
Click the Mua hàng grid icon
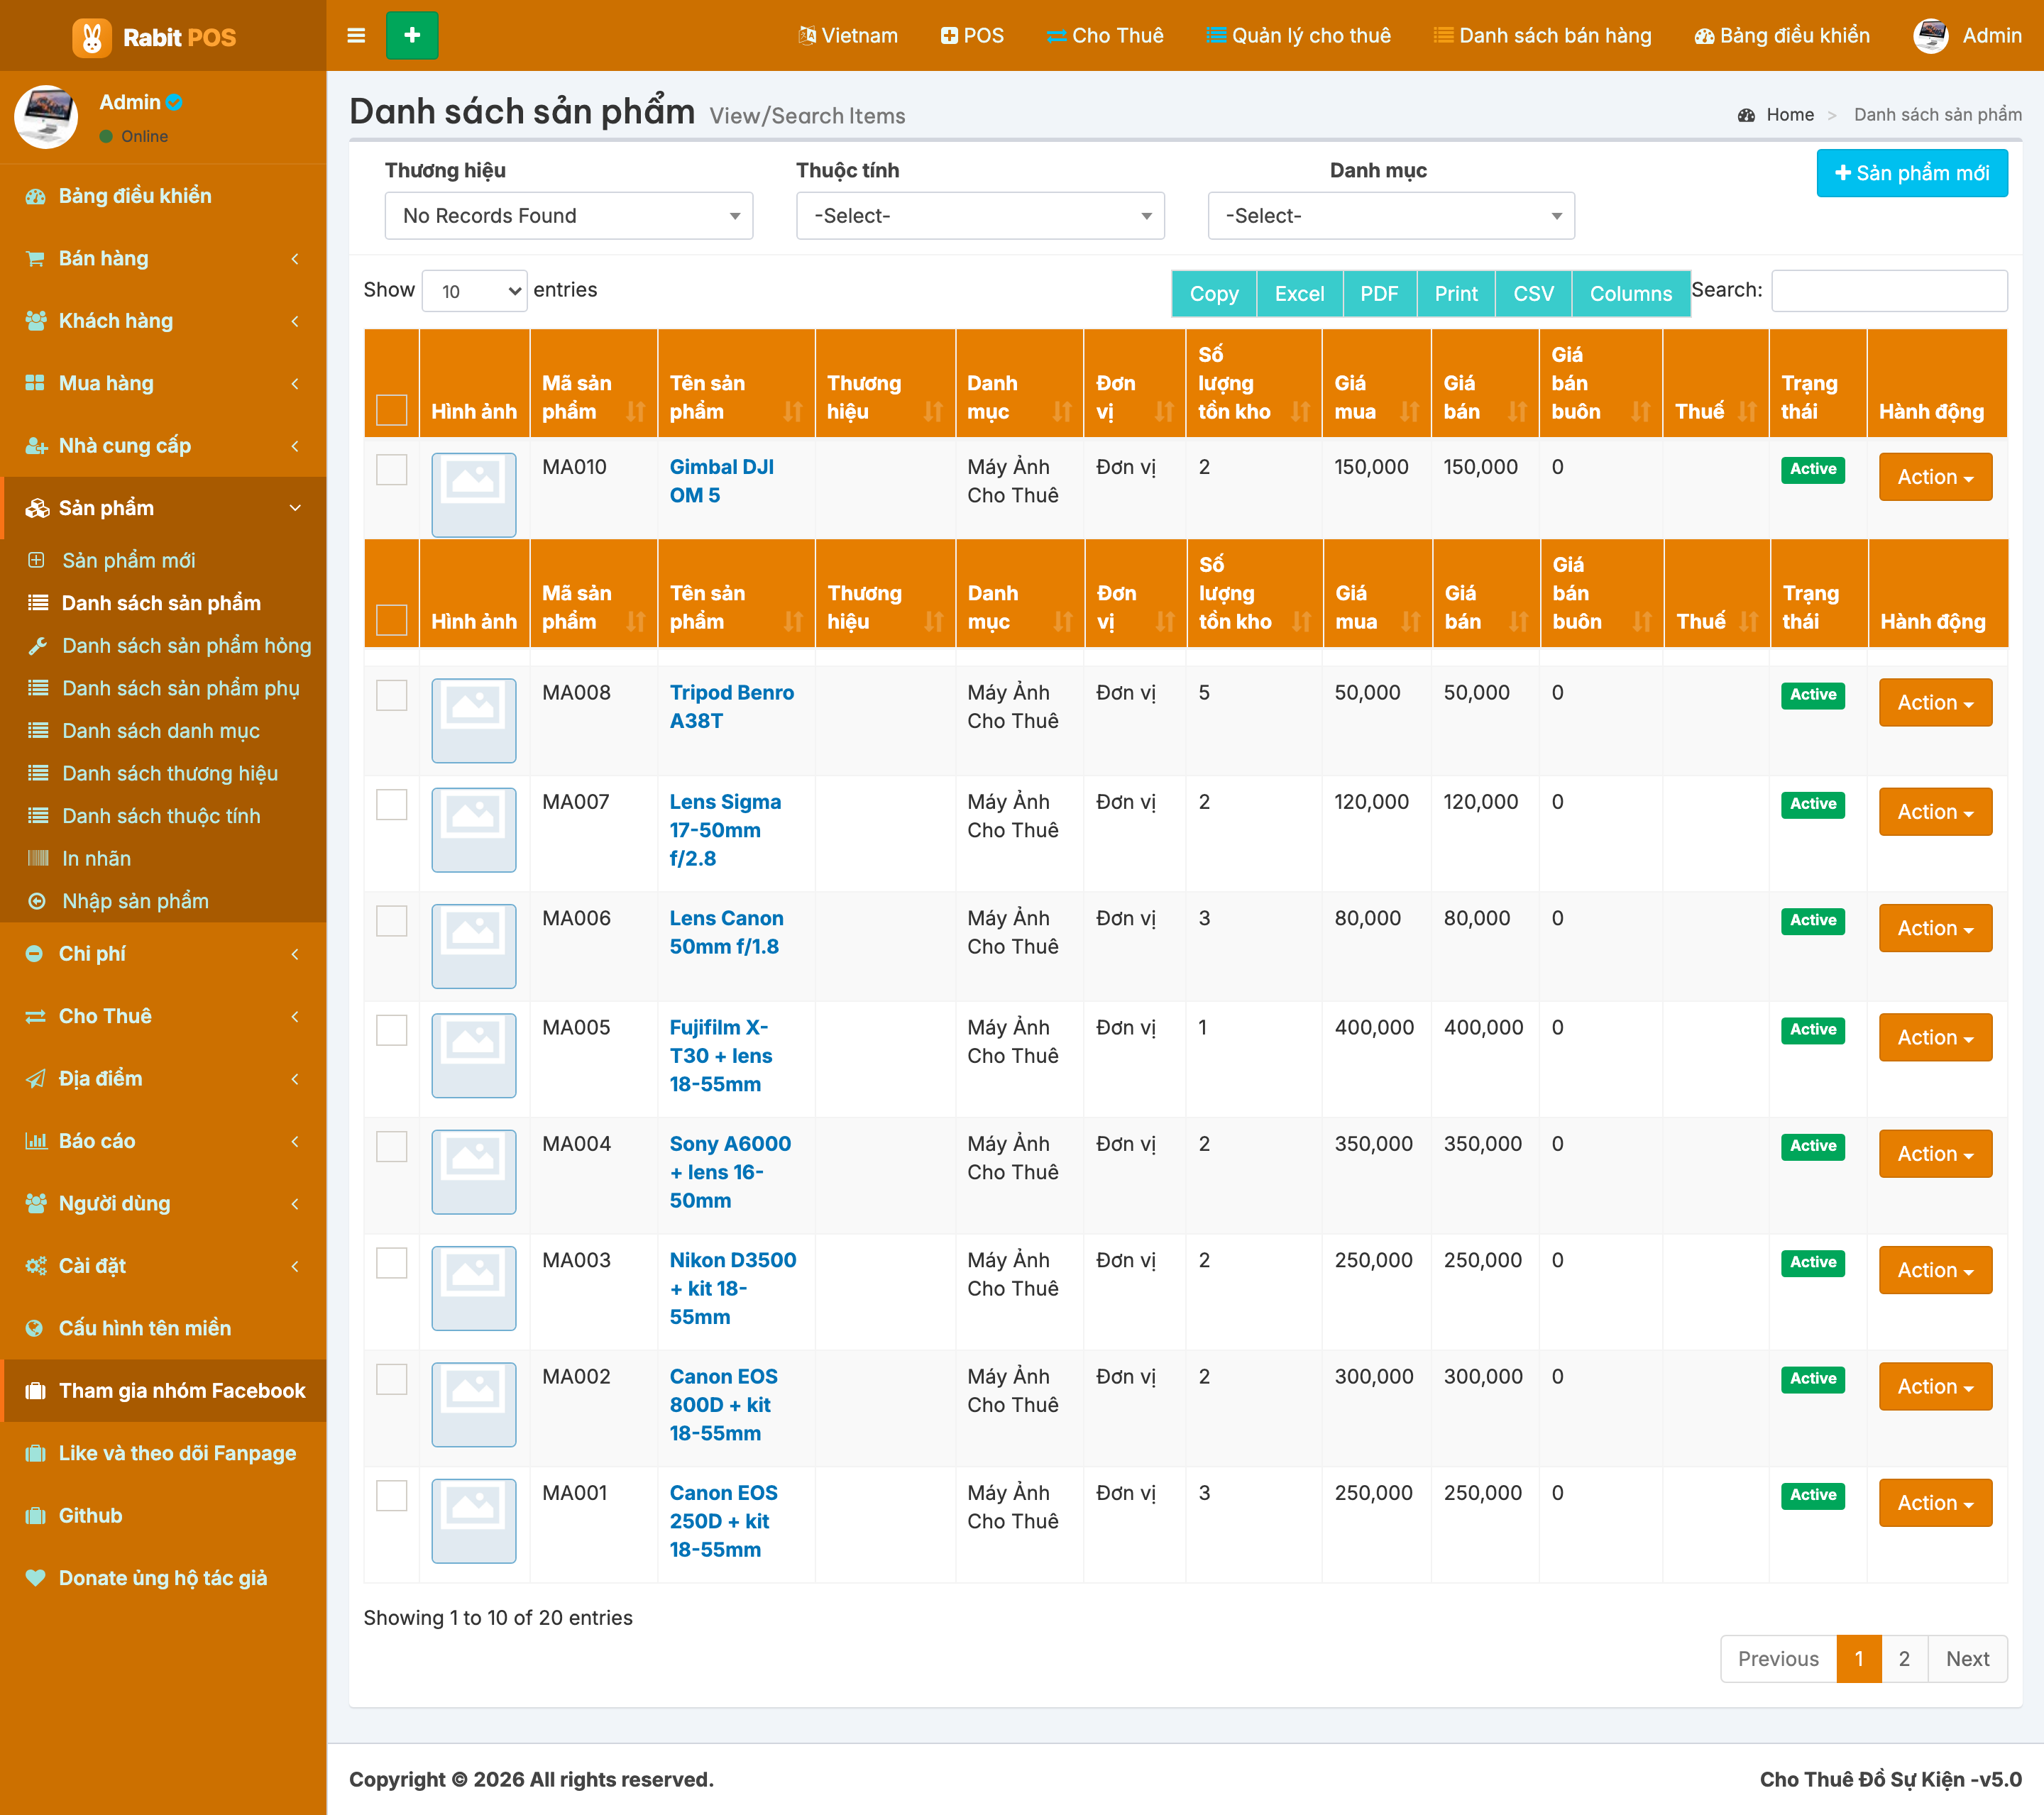35,383
